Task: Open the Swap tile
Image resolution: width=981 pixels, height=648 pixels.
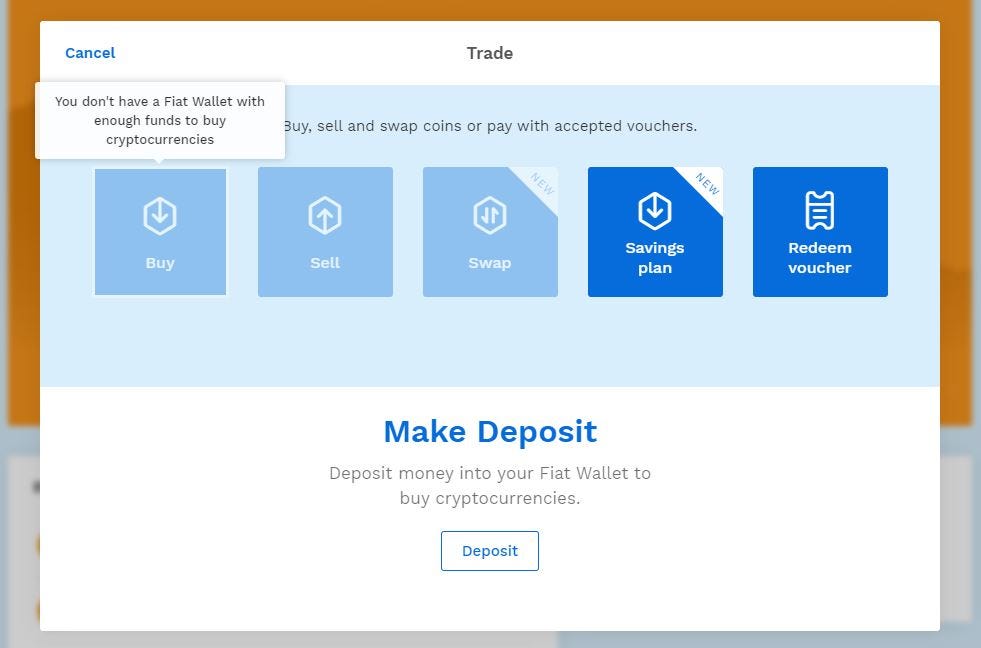Action: [490, 231]
